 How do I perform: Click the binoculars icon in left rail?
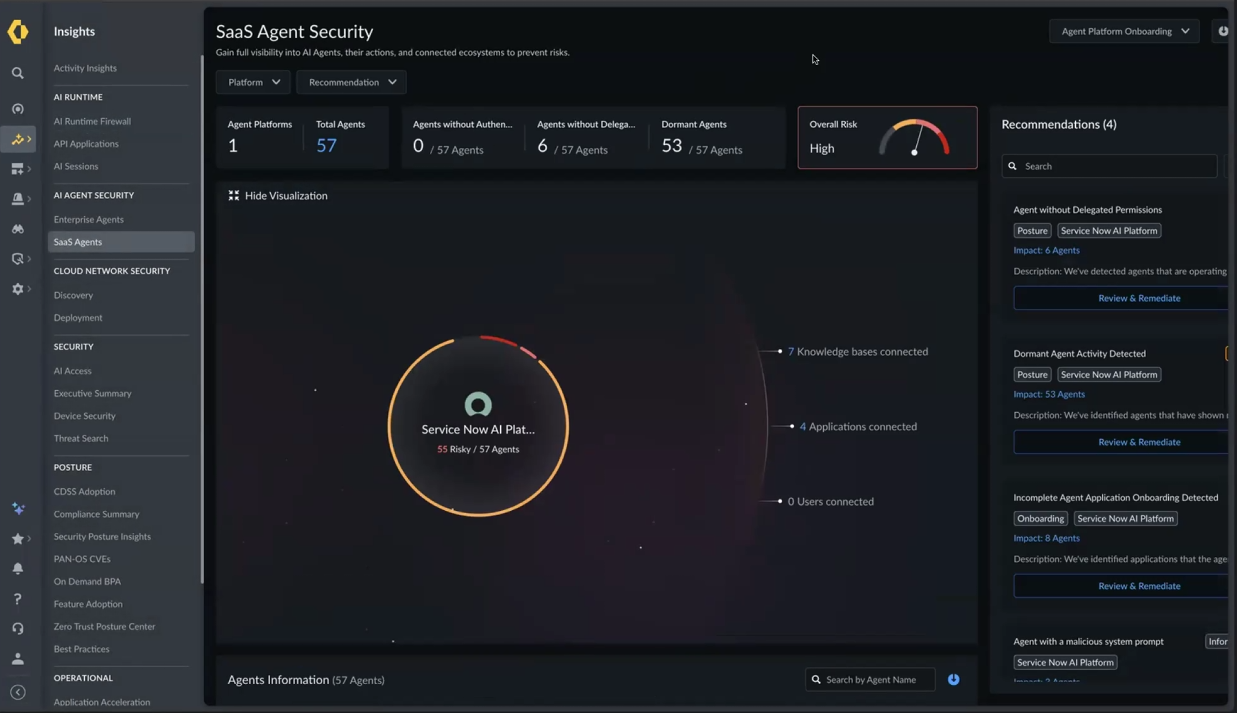pos(18,229)
